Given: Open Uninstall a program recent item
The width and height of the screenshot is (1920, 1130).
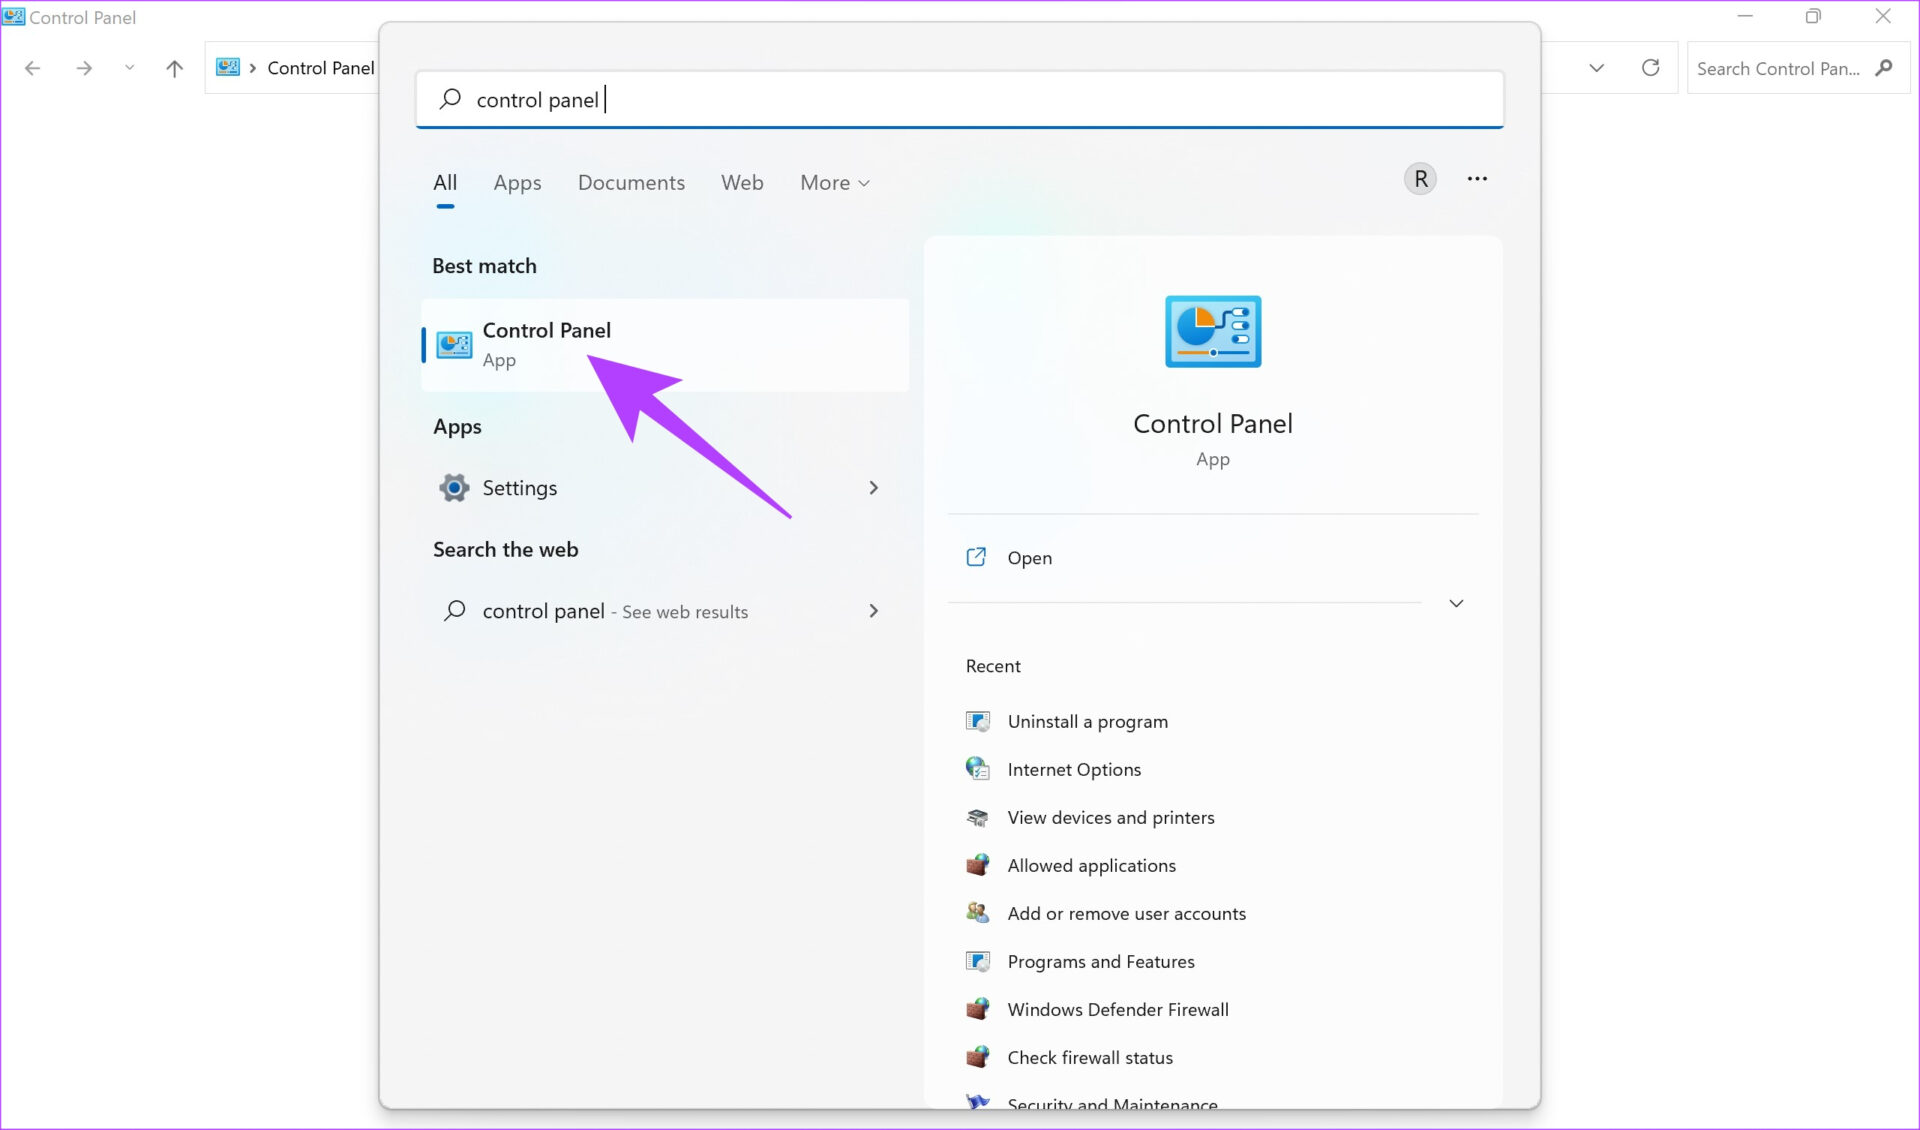Looking at the screenshot, I should click(1087, 722).
